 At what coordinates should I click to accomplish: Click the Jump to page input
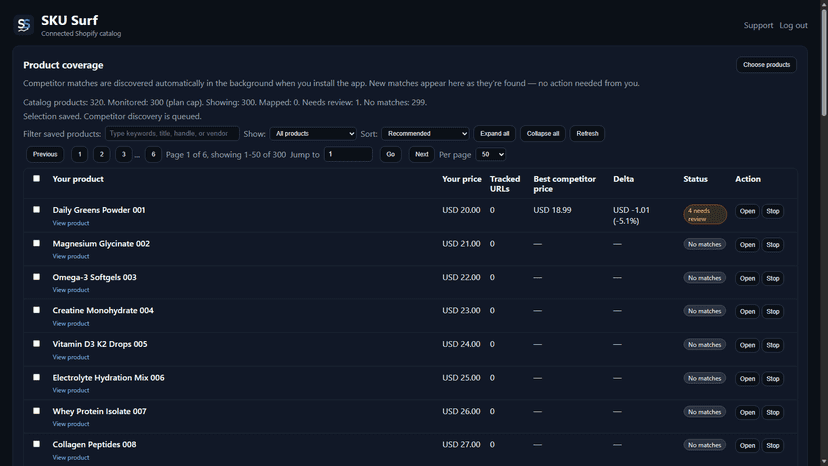tap(348, 154)
